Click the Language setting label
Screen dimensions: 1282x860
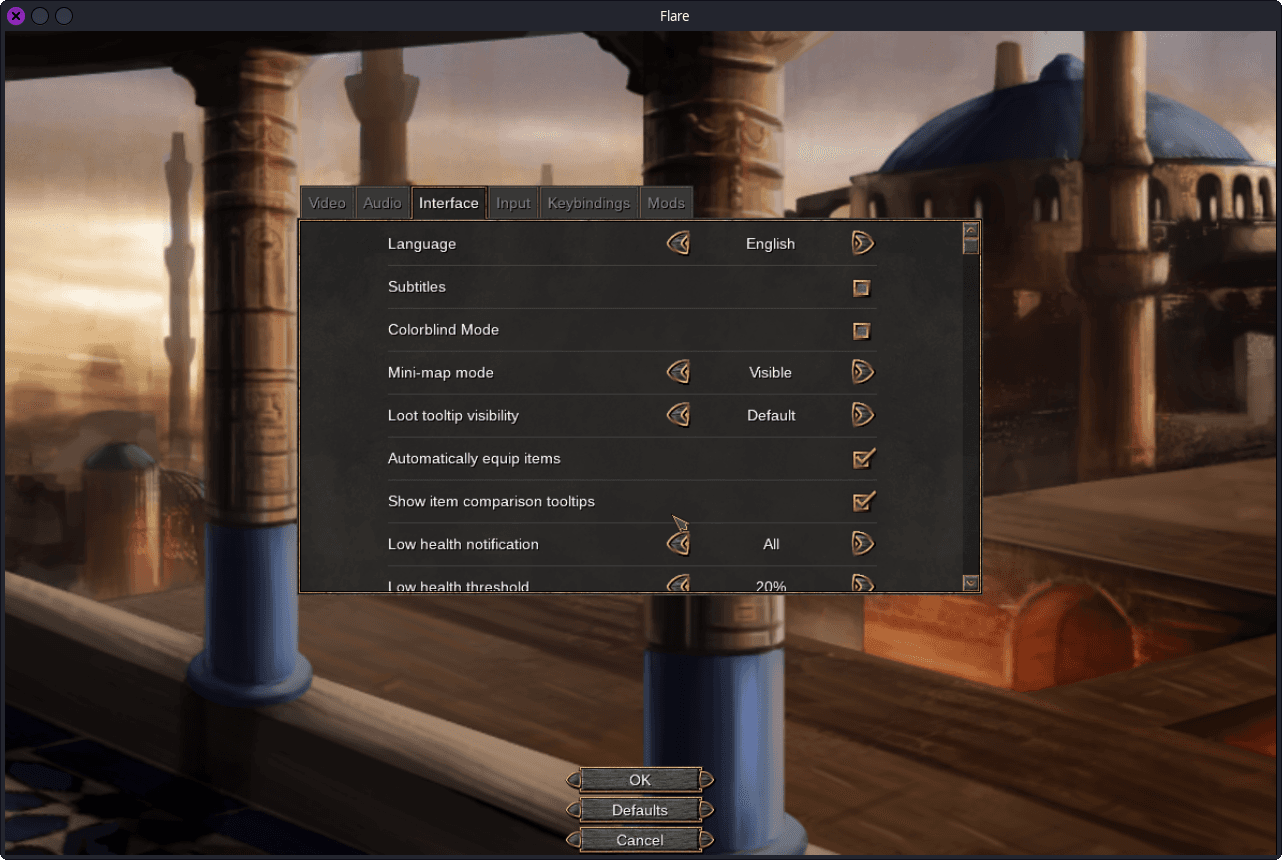422,244
